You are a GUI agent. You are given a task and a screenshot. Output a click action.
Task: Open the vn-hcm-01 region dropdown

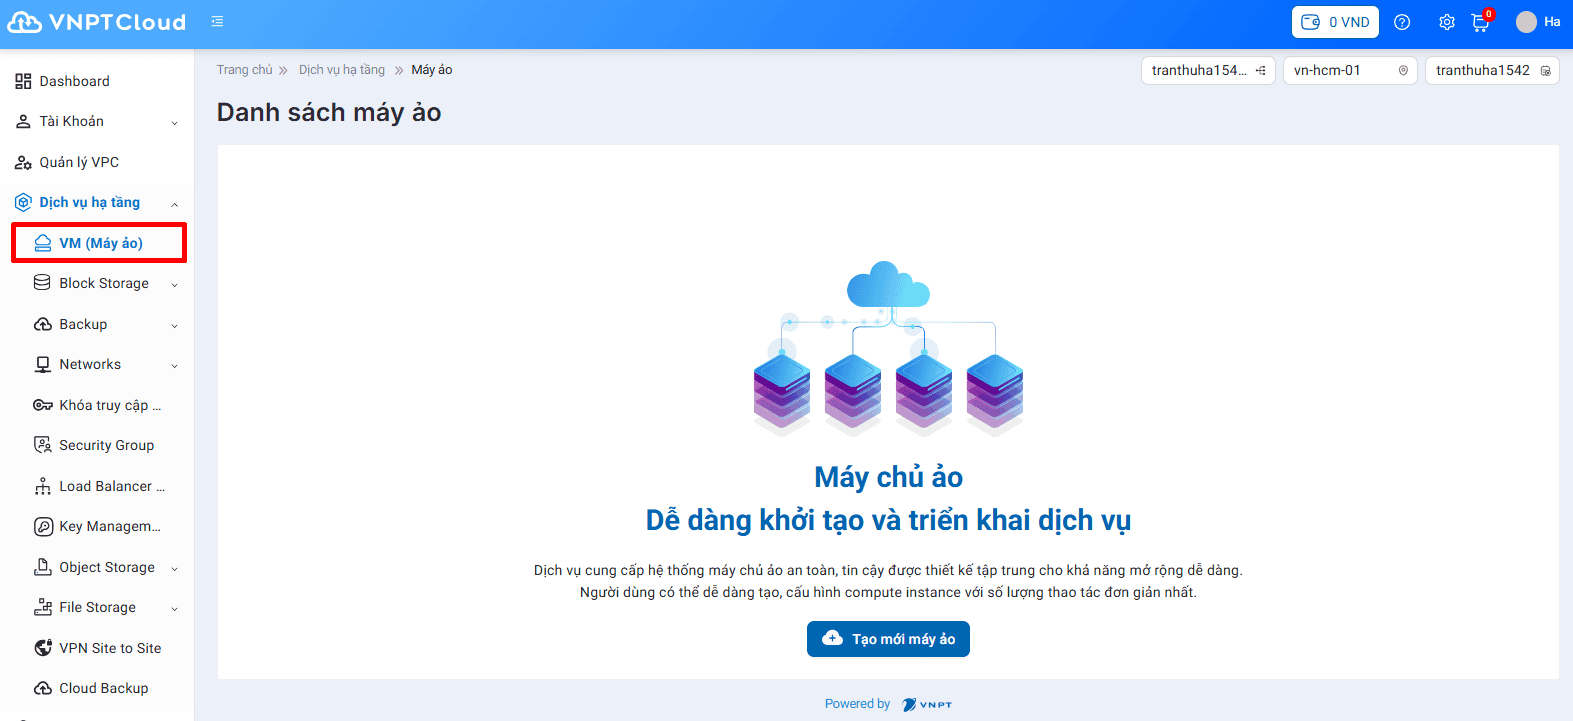pos(1350,70)
